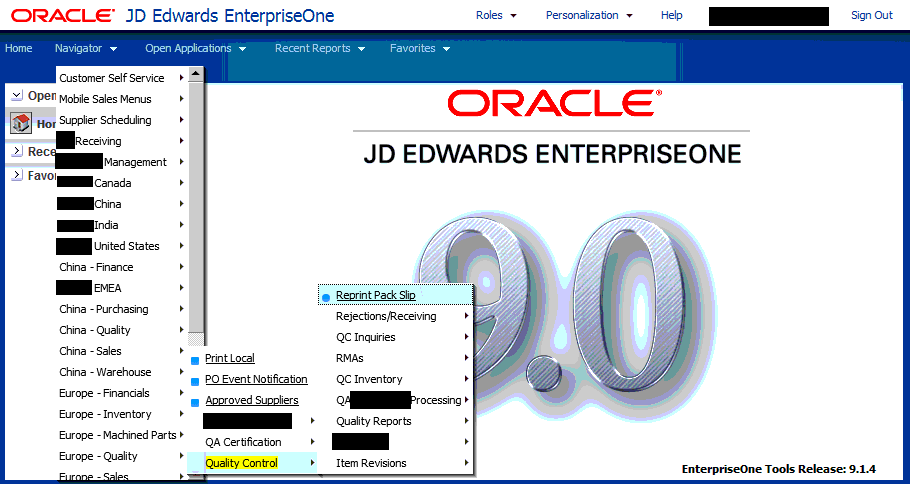The image size is (910, 484).
Task: Open the Navigator menu
Action: pos(86,49)
